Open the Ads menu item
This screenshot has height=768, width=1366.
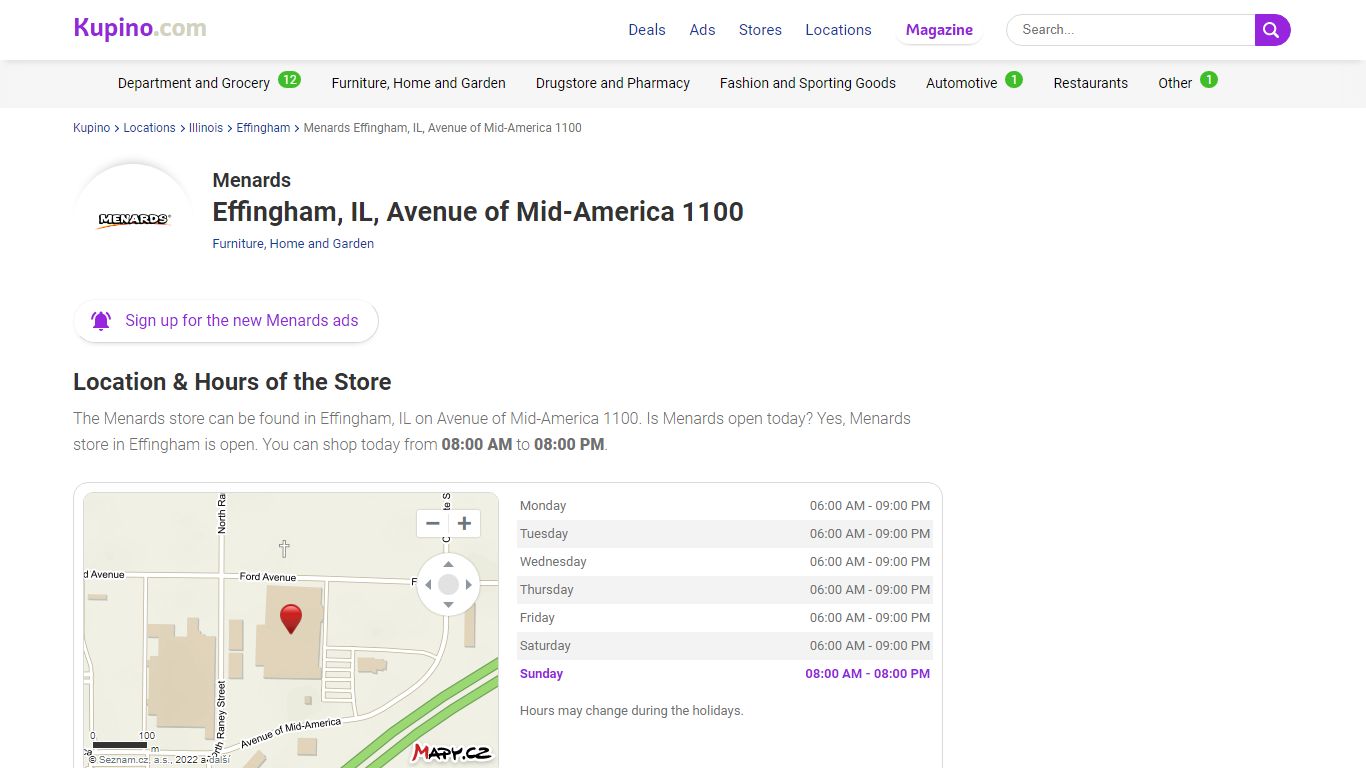coord(703,30)
